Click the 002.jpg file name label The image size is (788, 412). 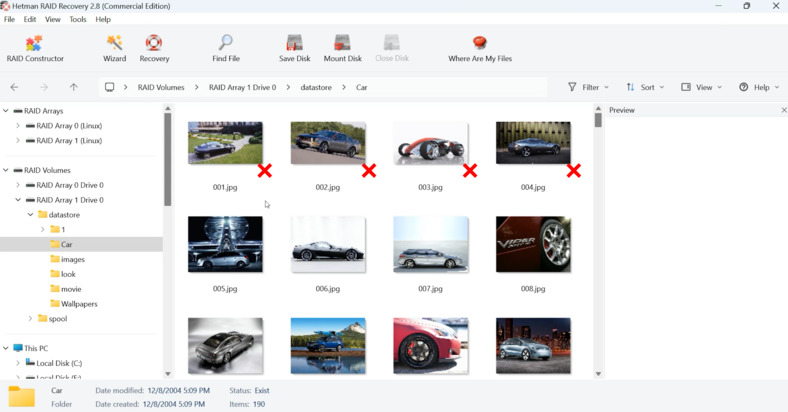click(328, 187)
